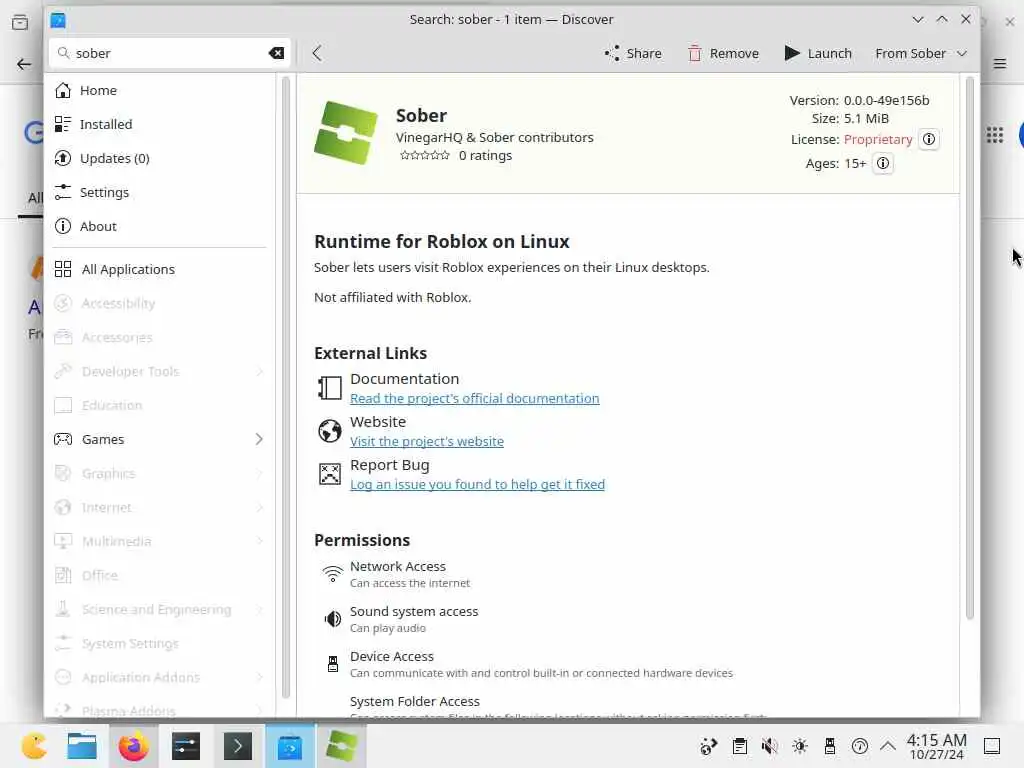
Task: Open Firefox from the taskbar
Action: (x=134, y=746)
